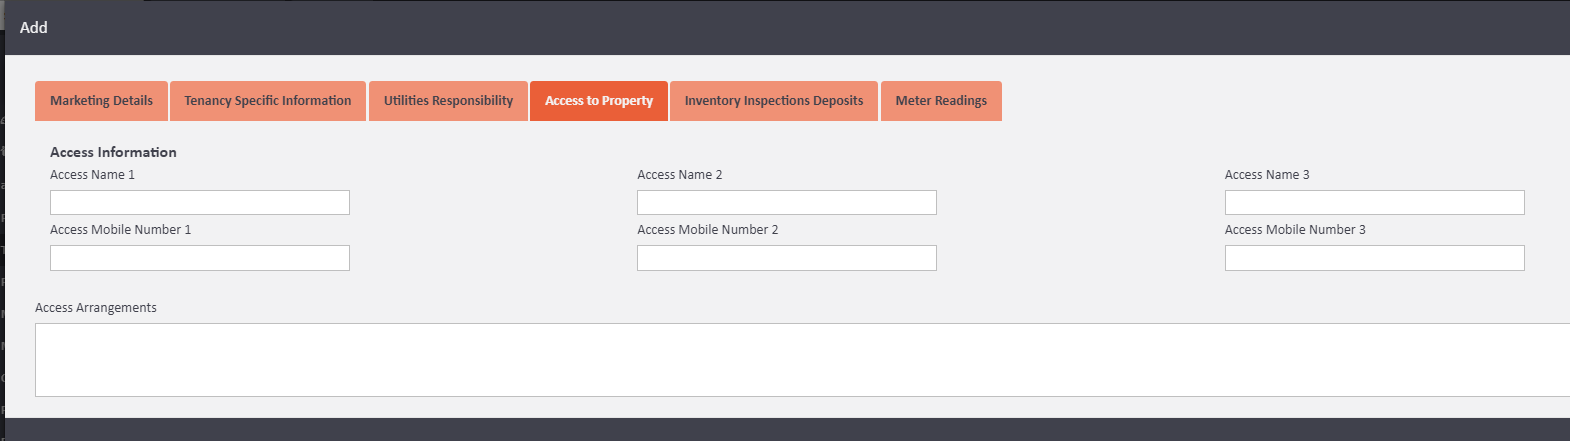Focus the Access Mobile Number 1 box
The image size is (1570, 441).
(x=200, y=258)
